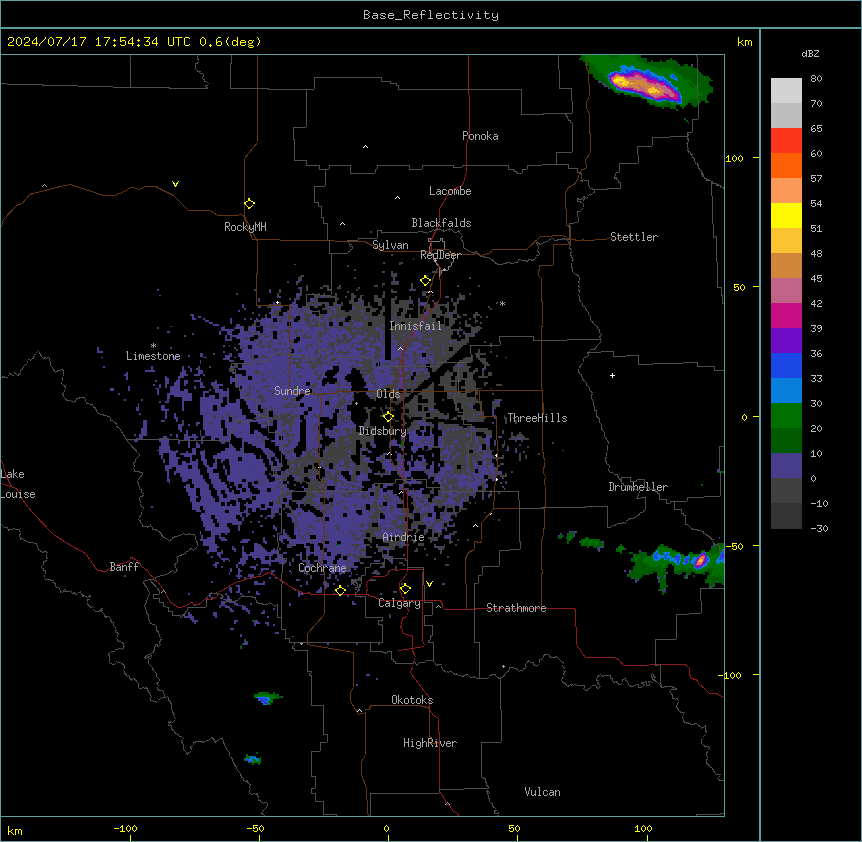The width and height of the screenshot is (862, 842).
Task: Click the Banff label
Action: click(x=124, y=567)
